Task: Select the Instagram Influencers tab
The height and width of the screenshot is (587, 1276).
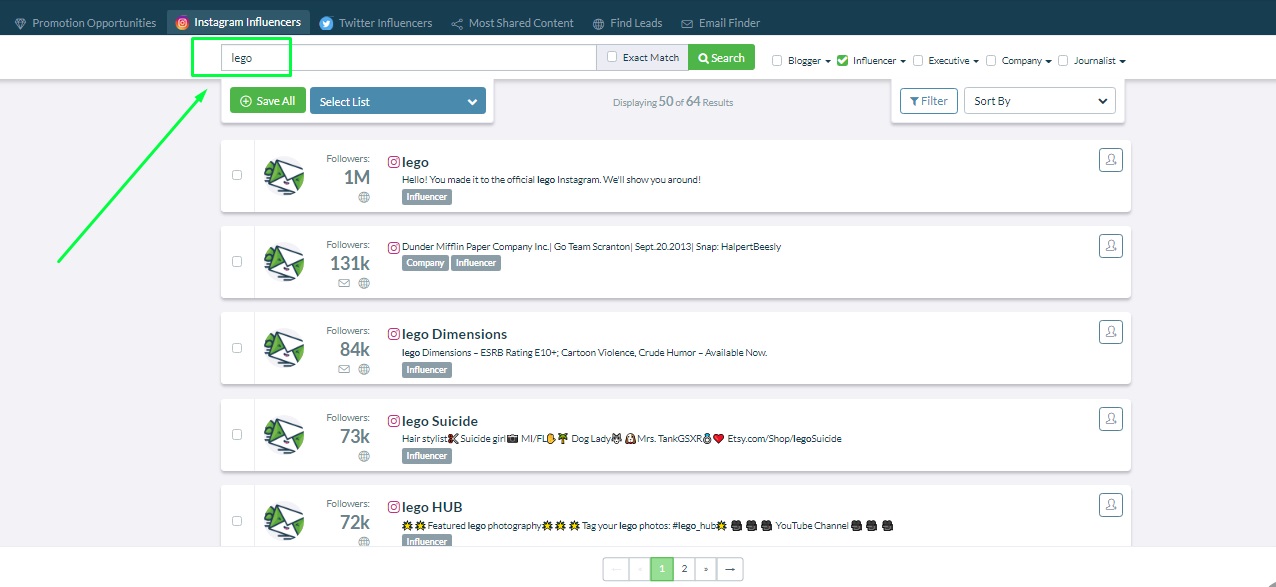Action: pyautogui.click(x=238, y=23)
